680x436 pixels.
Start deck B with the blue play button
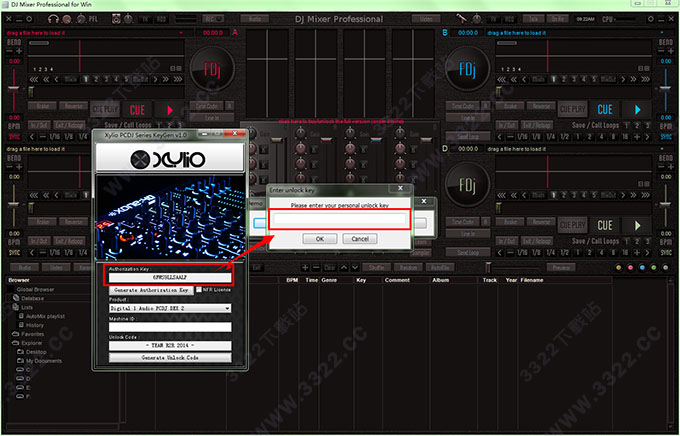click(637, 109)
